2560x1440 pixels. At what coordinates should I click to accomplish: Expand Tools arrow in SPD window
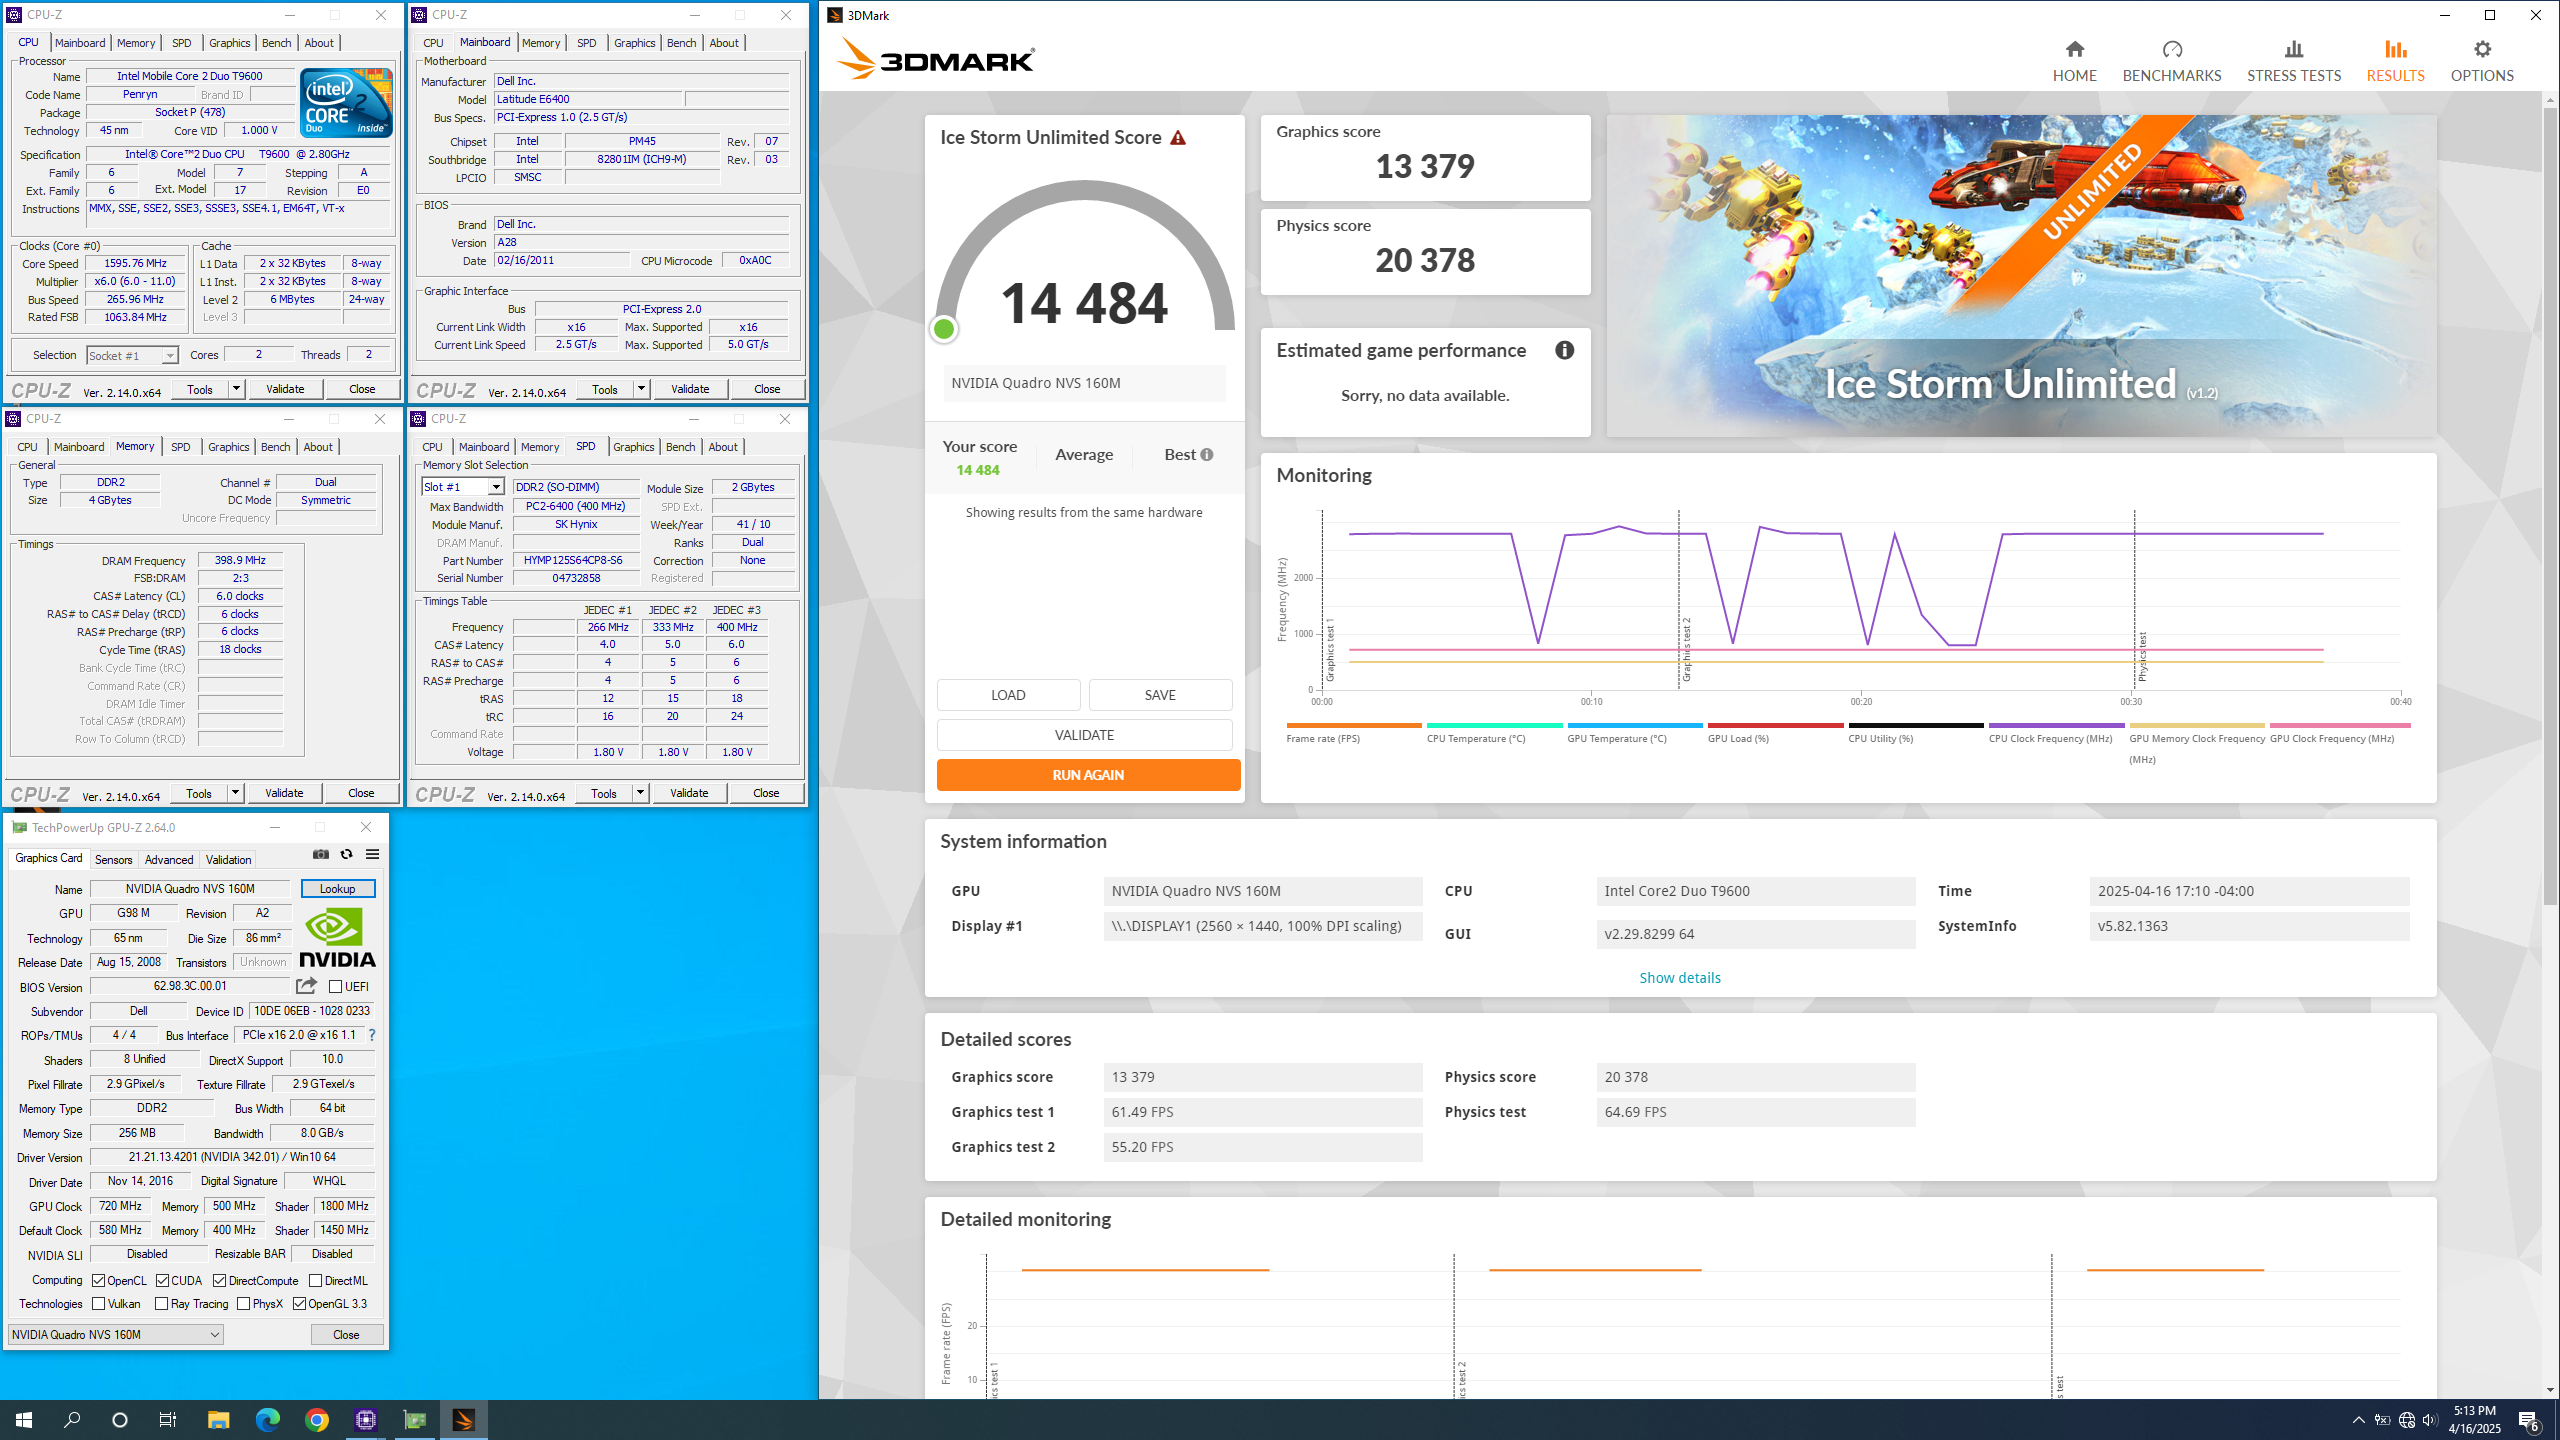coord(640,793)
